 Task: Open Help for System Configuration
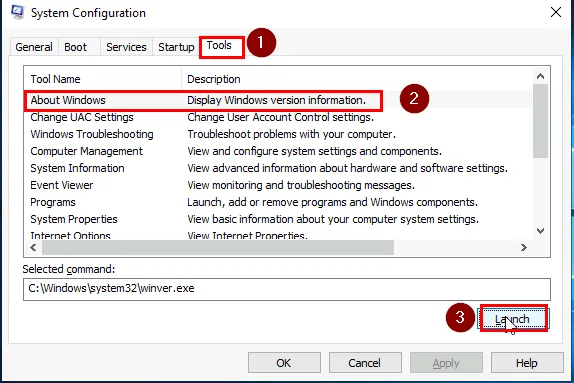click(x=527, y=363)
